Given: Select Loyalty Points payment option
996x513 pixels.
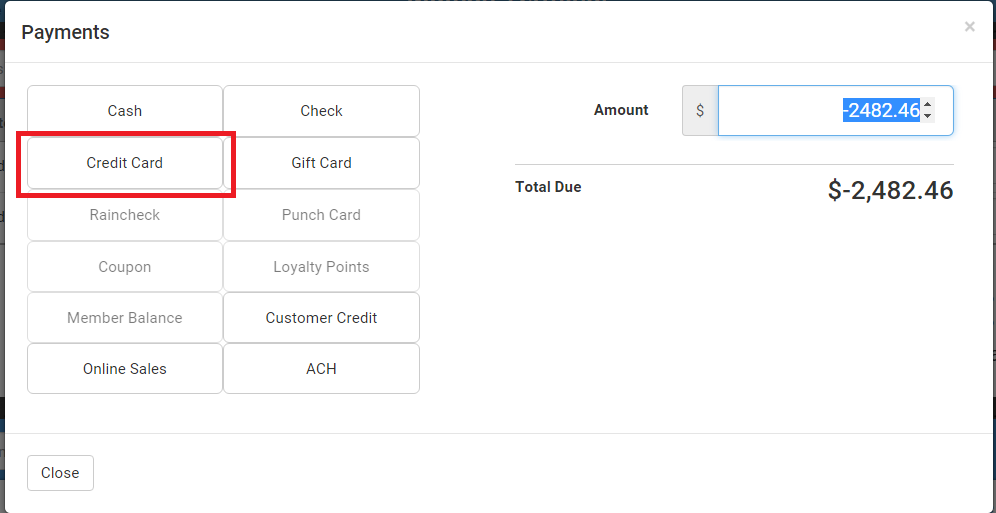Looking at the screenshot, I should point(321,267).
